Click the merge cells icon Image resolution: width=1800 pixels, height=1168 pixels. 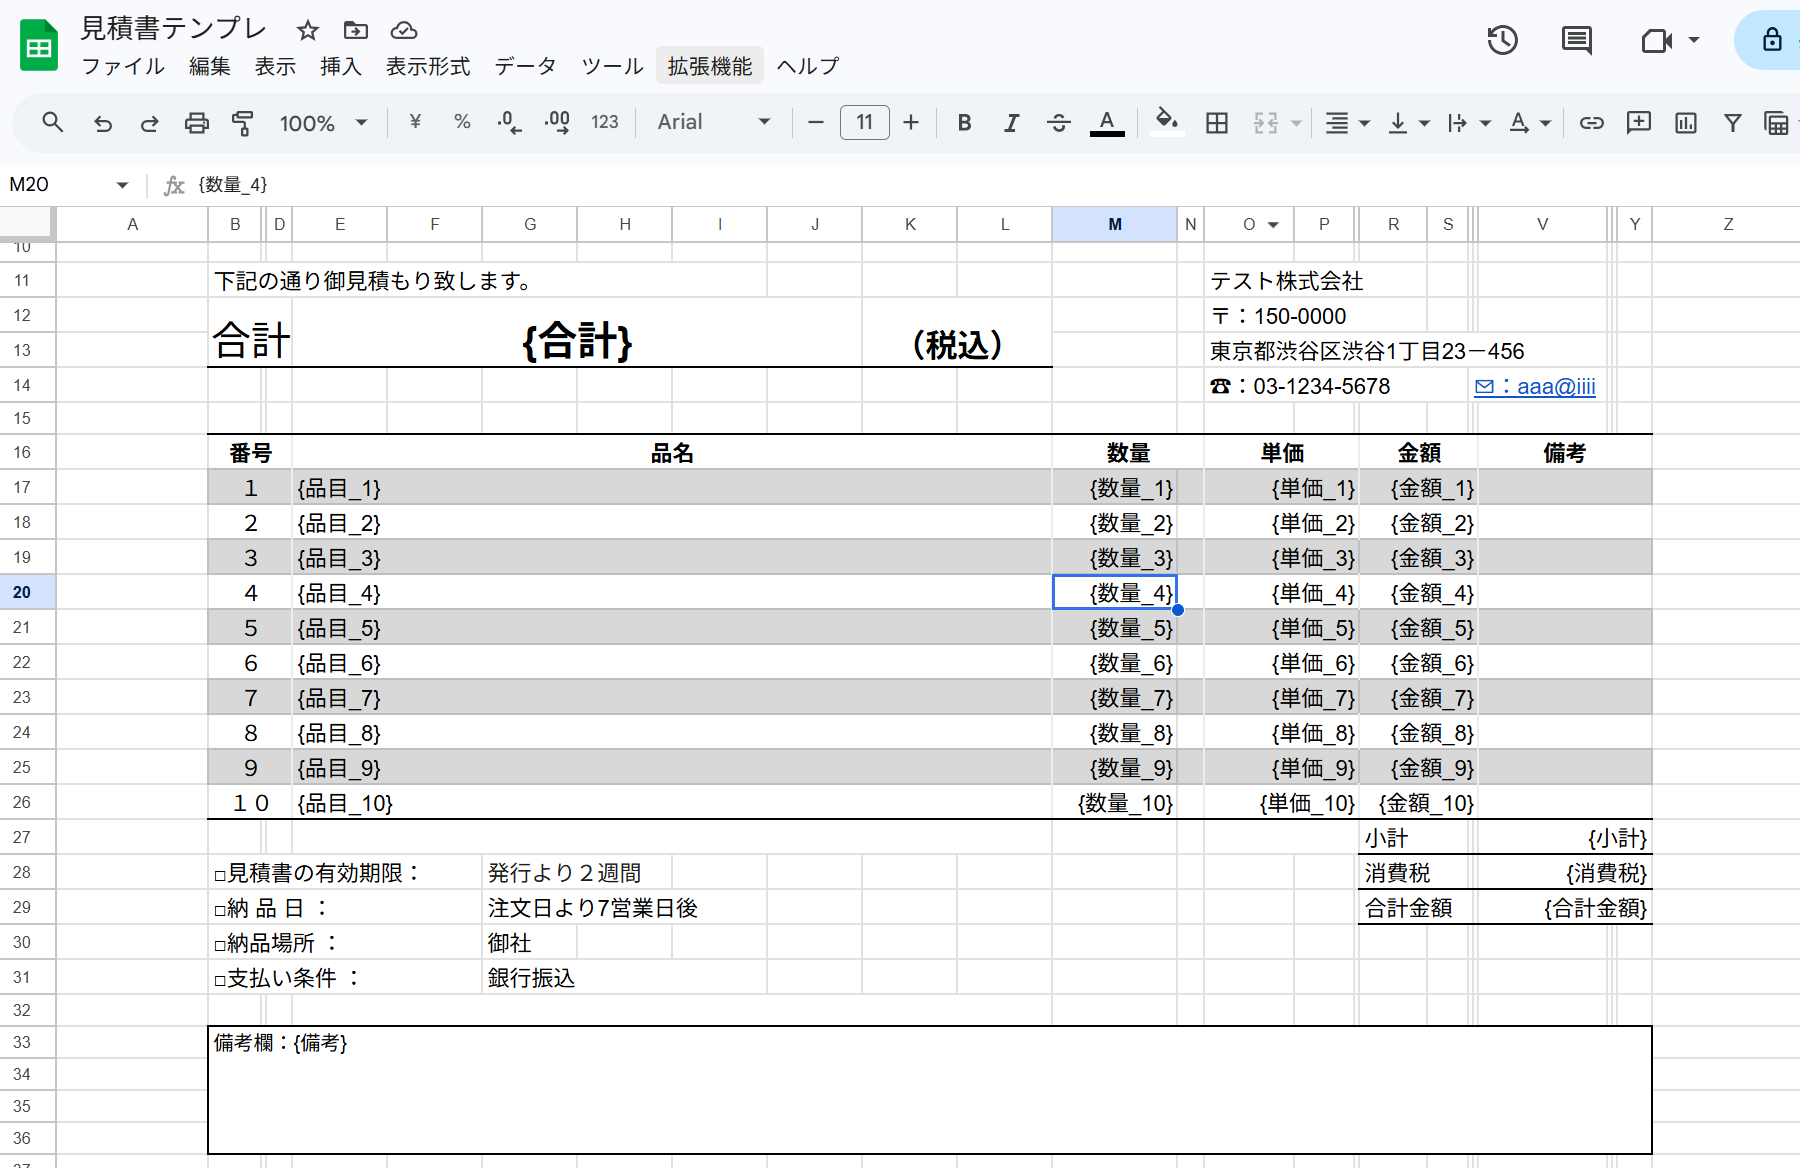coord(1266,122)
